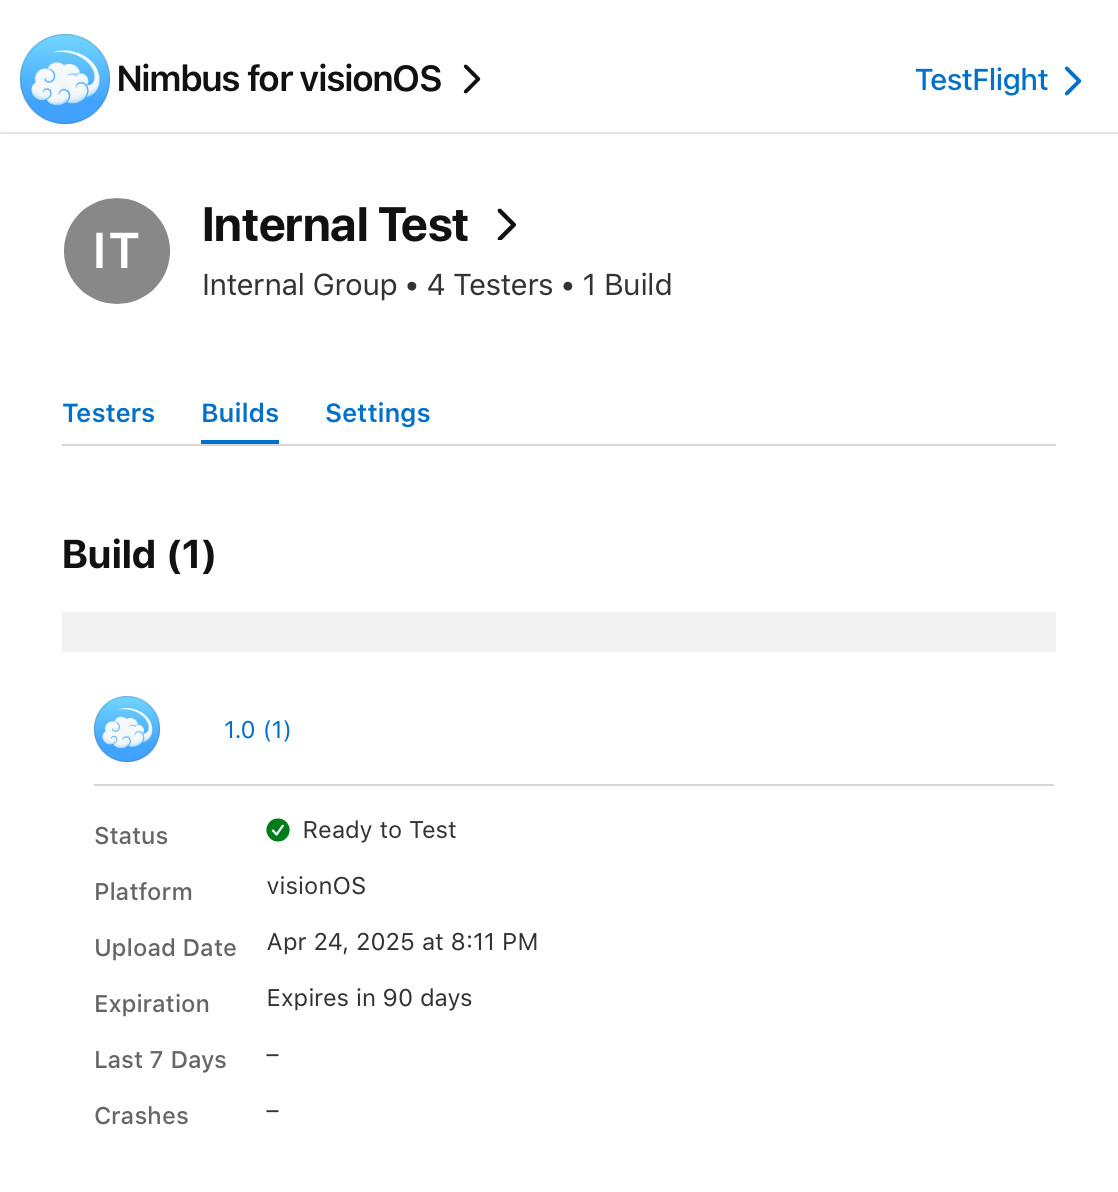This screenshot has height=1192, width=1118.
Task: Open build version 1.0 (1)
Action: click(x=257, y=730)
